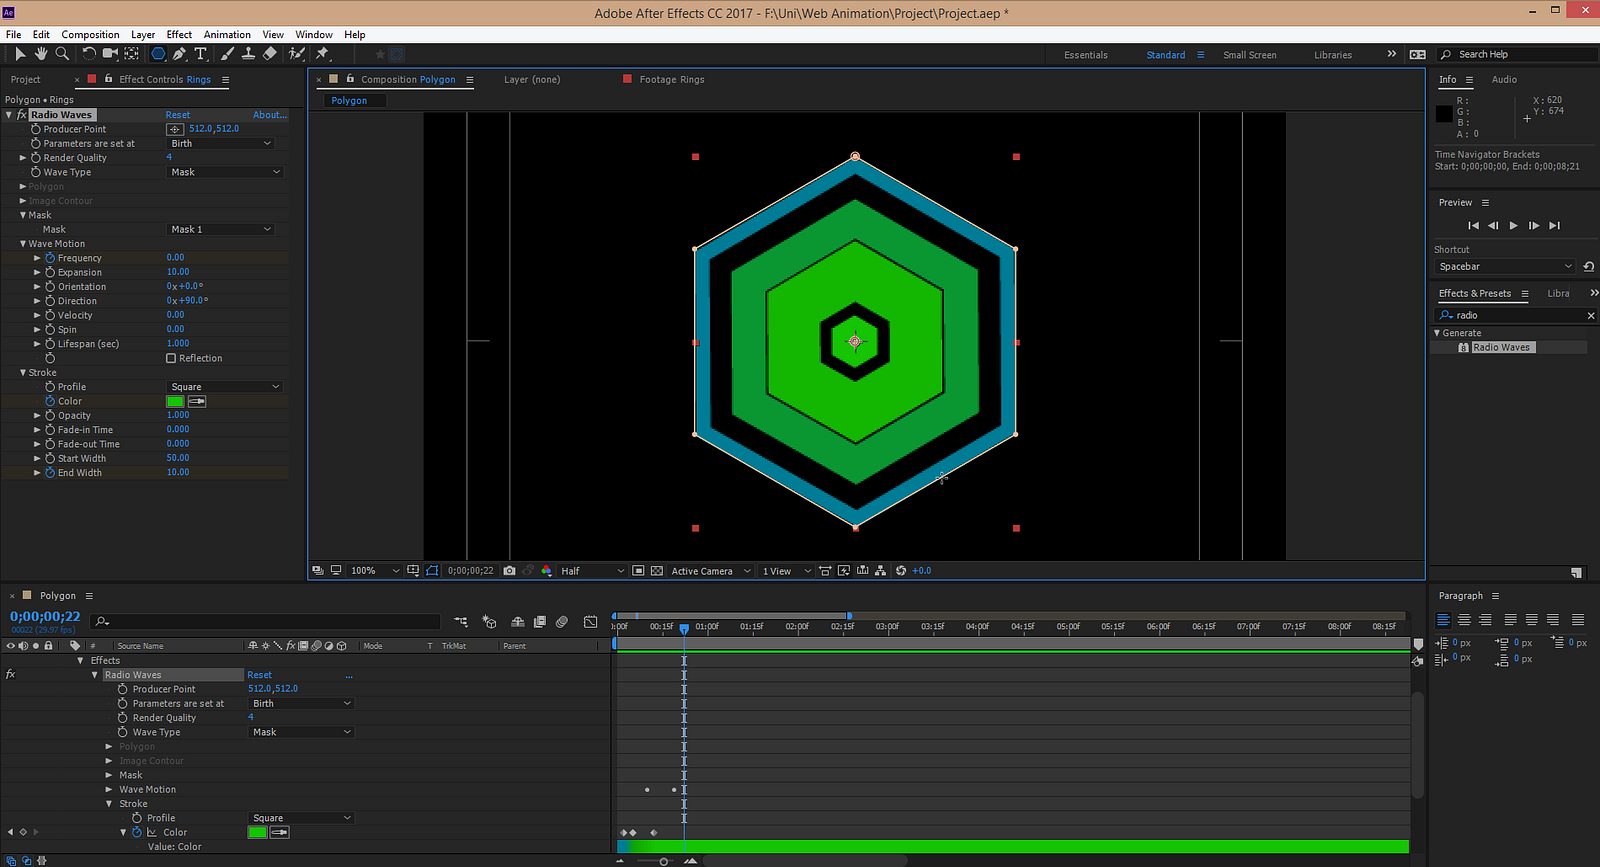Activate the Puppet Pin tool
Image resolution: width=1600 pixels, height=867 pixels.
pos(322,54)
